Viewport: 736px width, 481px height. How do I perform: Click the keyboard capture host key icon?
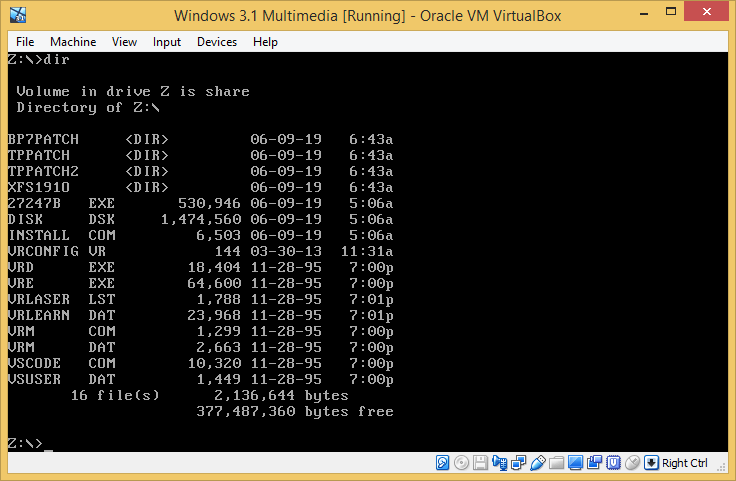[651, 463]
